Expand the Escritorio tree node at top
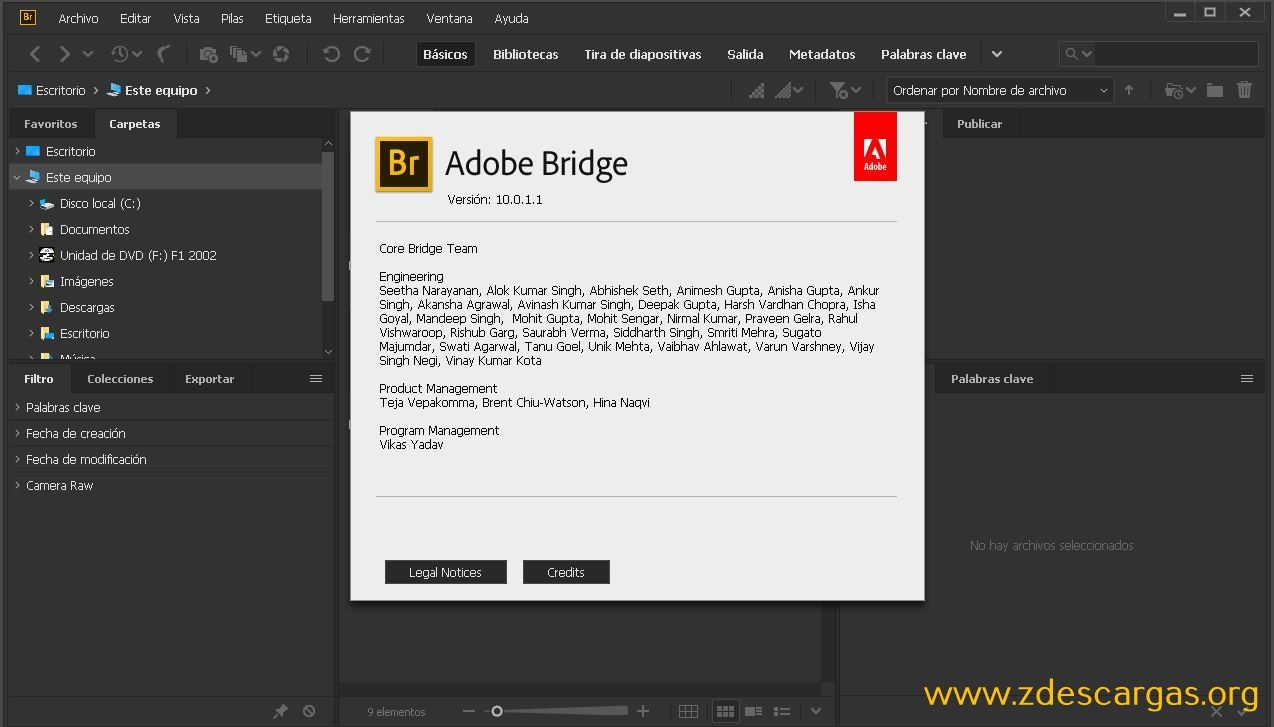 (17, 151)
